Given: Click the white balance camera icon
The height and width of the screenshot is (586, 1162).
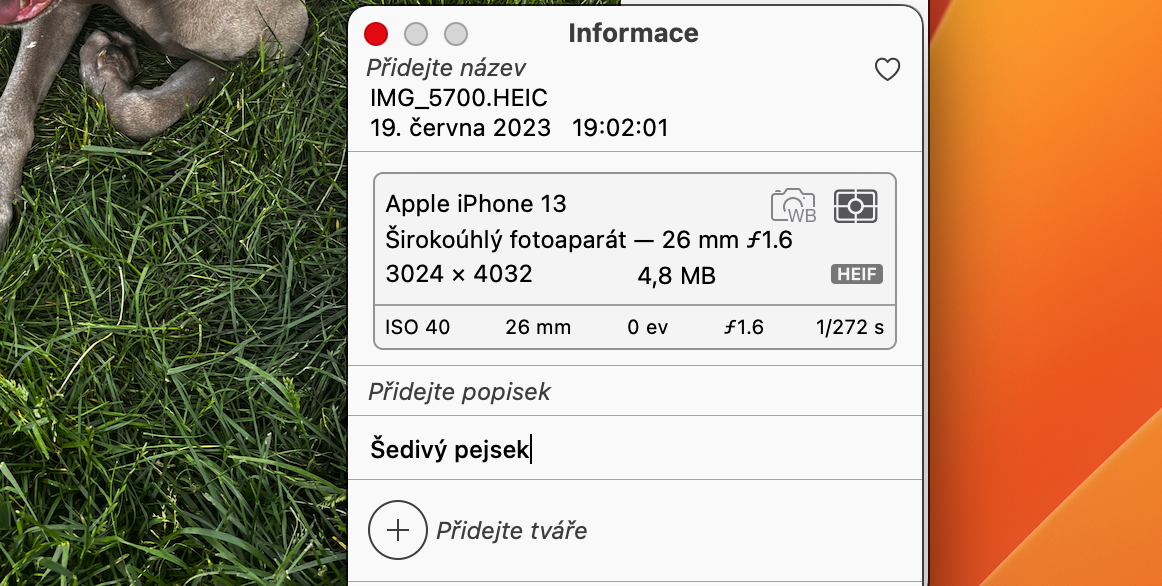Looking at the screenshot, I should point(793,205).
